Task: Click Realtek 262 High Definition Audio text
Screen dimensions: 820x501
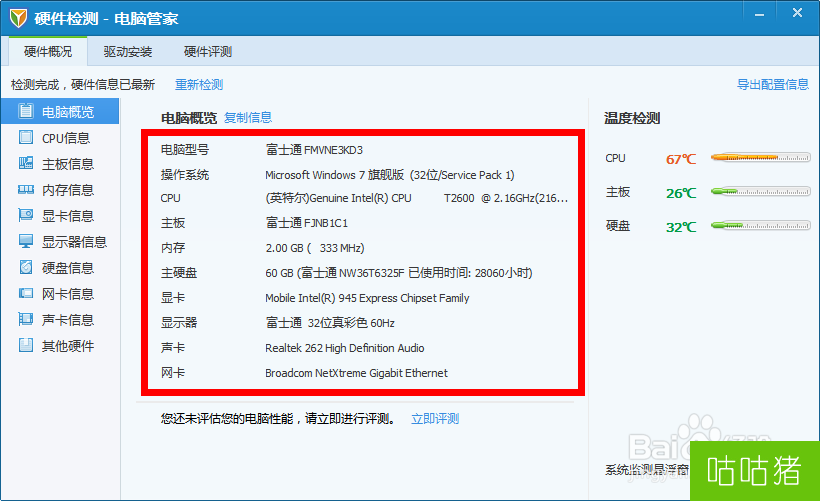Action: tap(345, 348)
